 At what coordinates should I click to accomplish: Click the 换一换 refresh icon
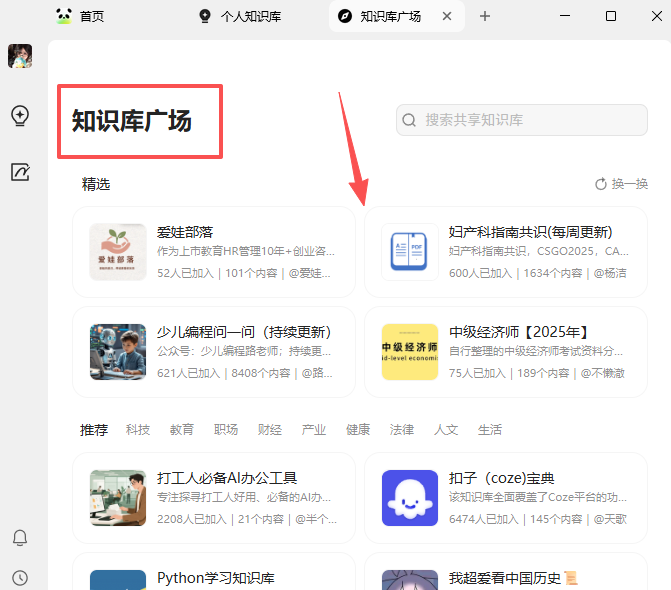click(601, 184)
